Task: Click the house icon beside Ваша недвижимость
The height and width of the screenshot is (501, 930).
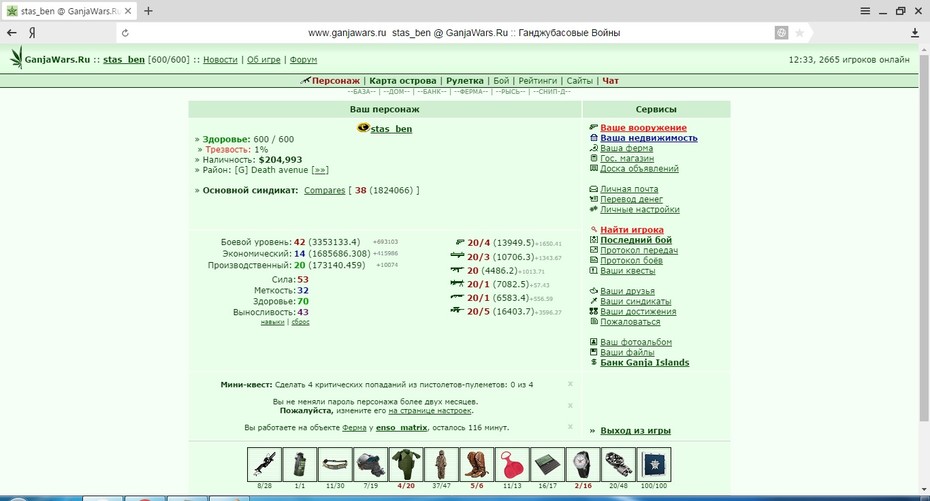Action: coord(594,138)
